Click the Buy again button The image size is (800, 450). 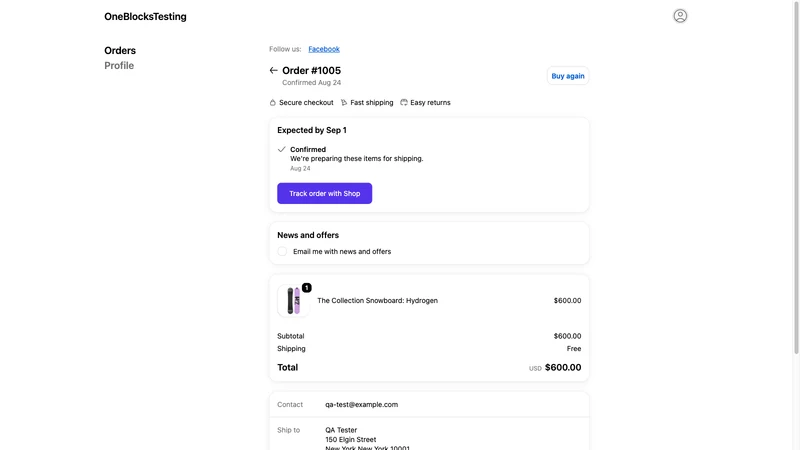568,76
